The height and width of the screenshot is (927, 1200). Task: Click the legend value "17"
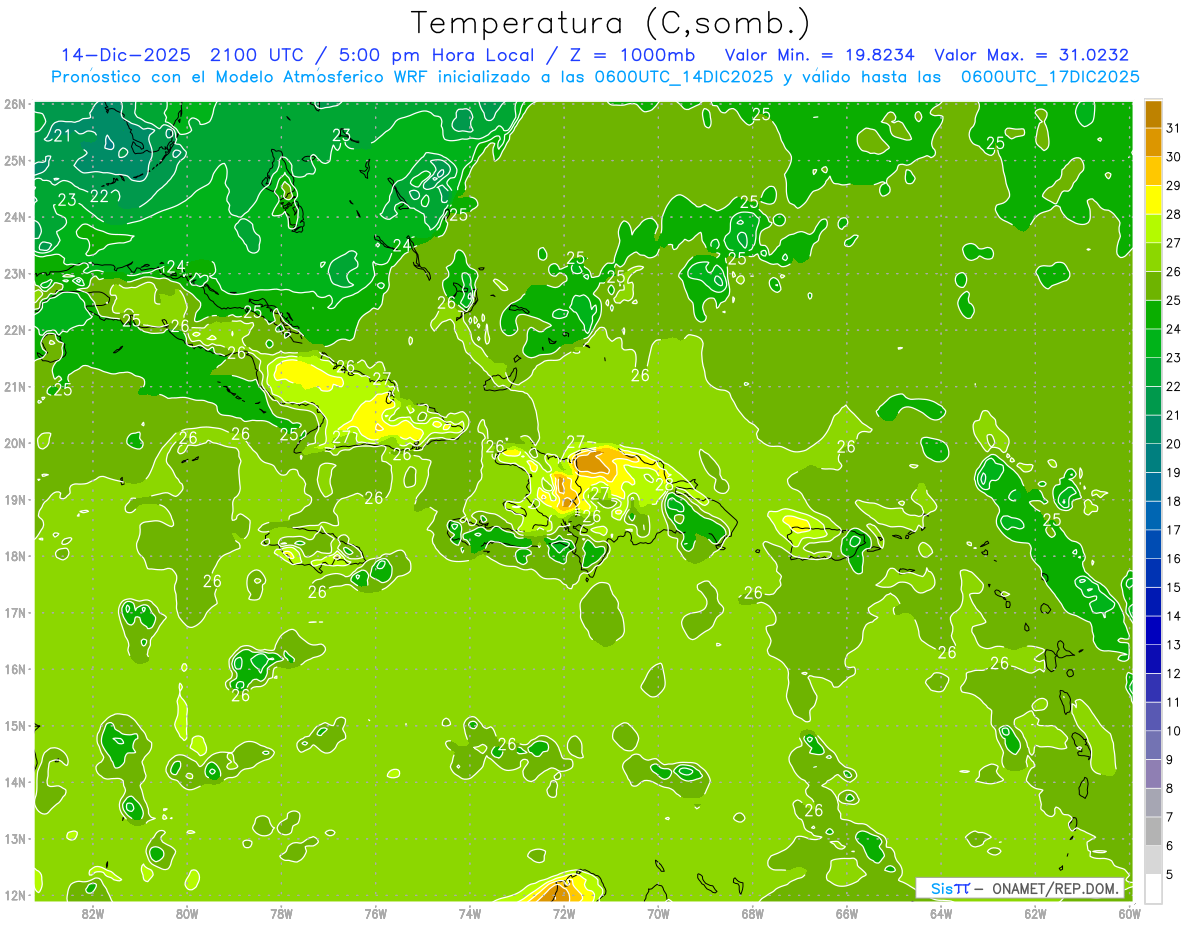pos(1174,530)
